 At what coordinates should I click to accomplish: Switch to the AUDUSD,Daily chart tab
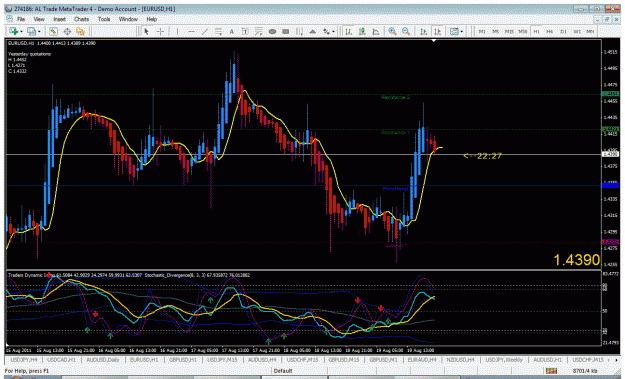102,360
